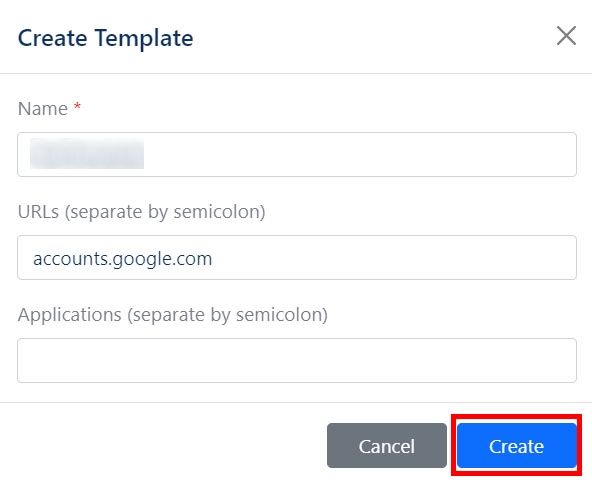Activate the Applications text box below URLs

click(x=297, y=361)
